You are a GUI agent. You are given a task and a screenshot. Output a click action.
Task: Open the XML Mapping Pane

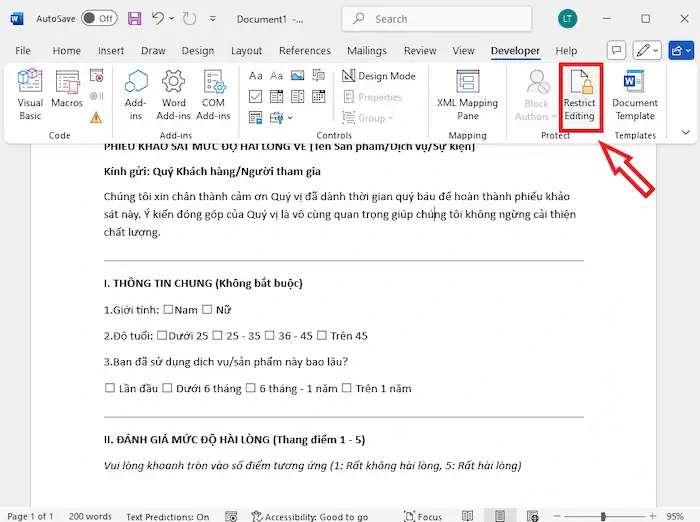(467, 95)
